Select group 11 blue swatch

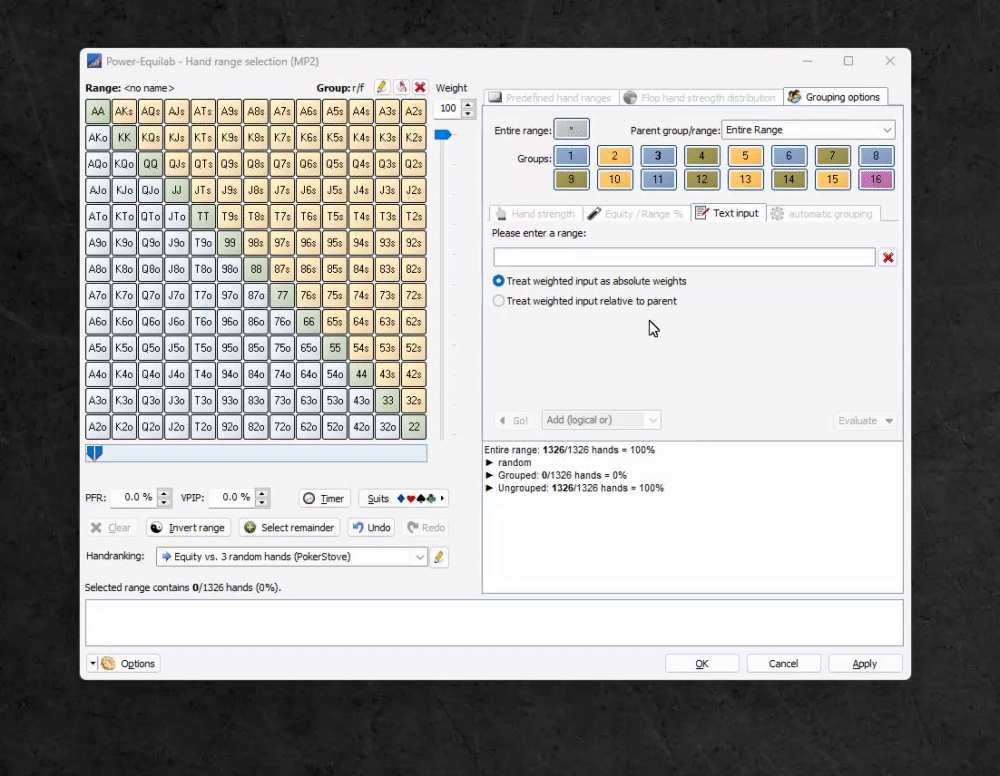coord(658,180)
